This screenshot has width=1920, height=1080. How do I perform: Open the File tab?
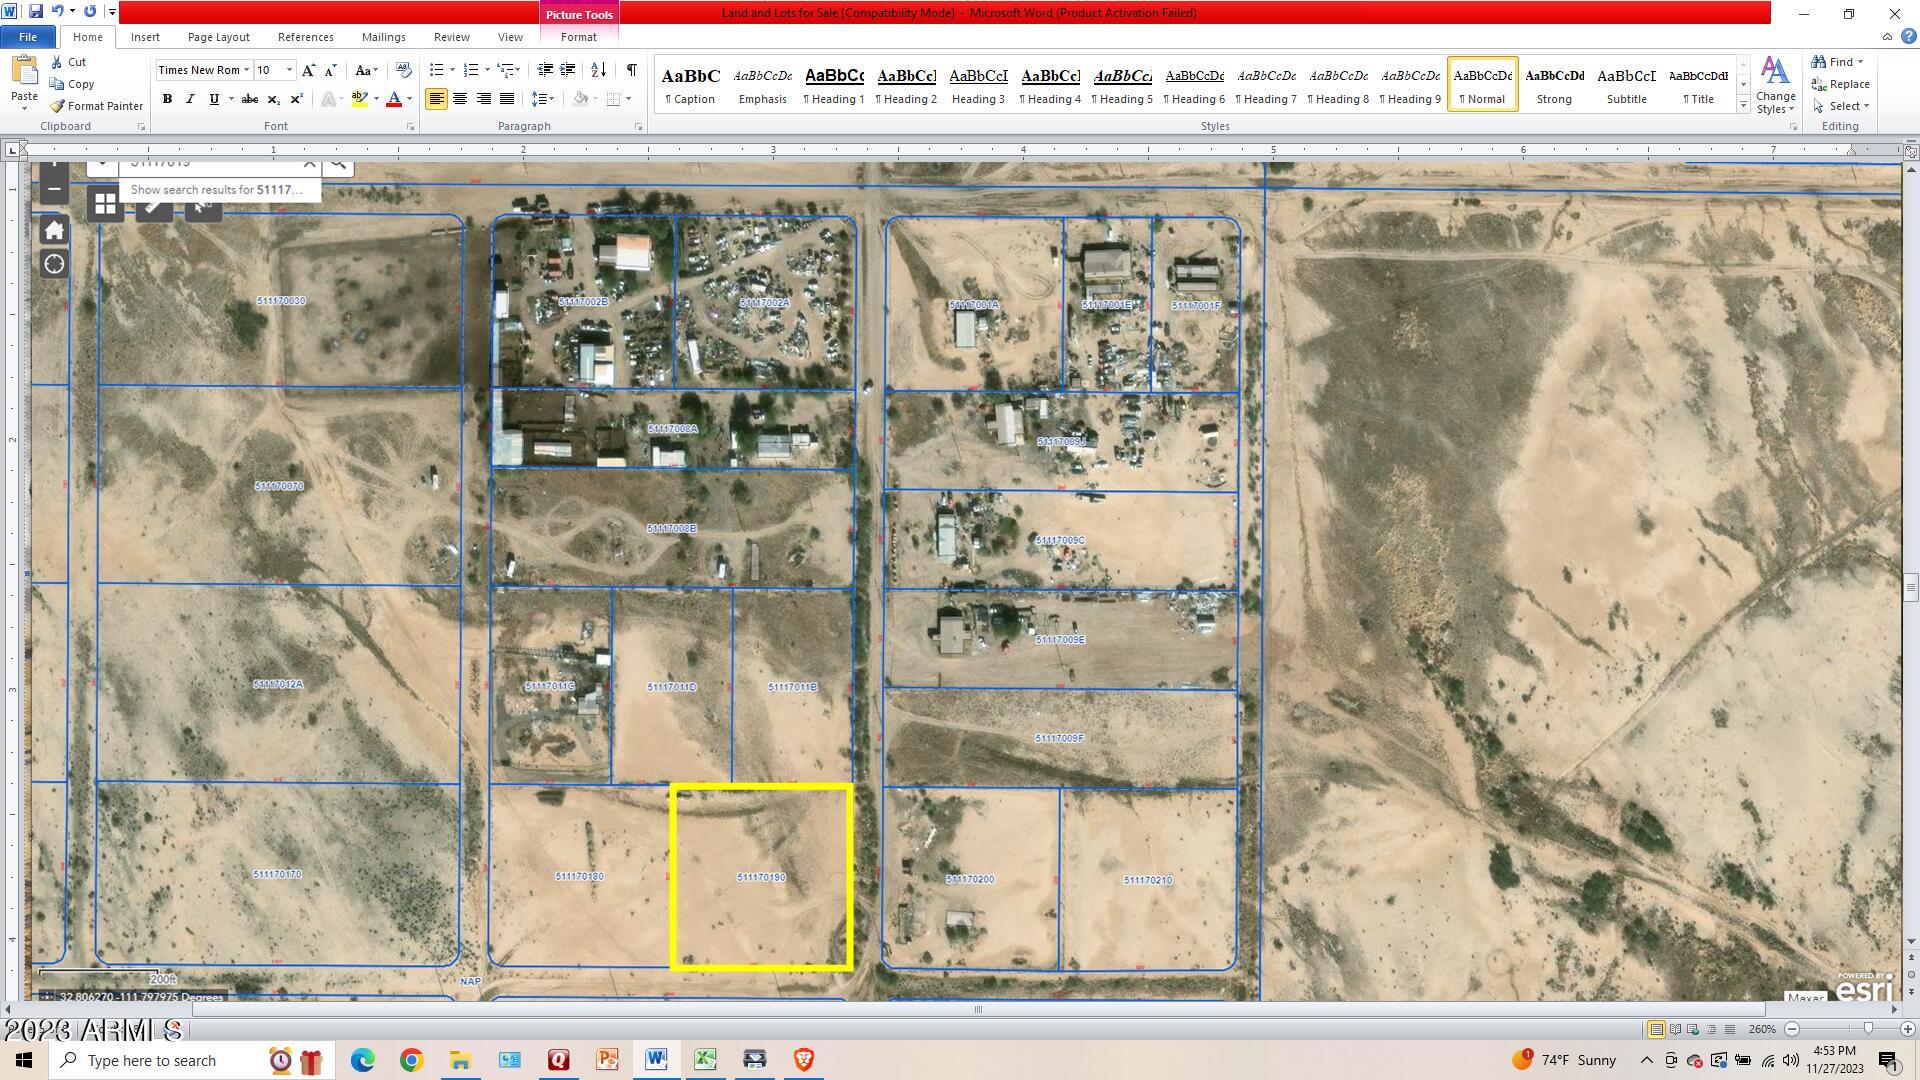(28, 37)
